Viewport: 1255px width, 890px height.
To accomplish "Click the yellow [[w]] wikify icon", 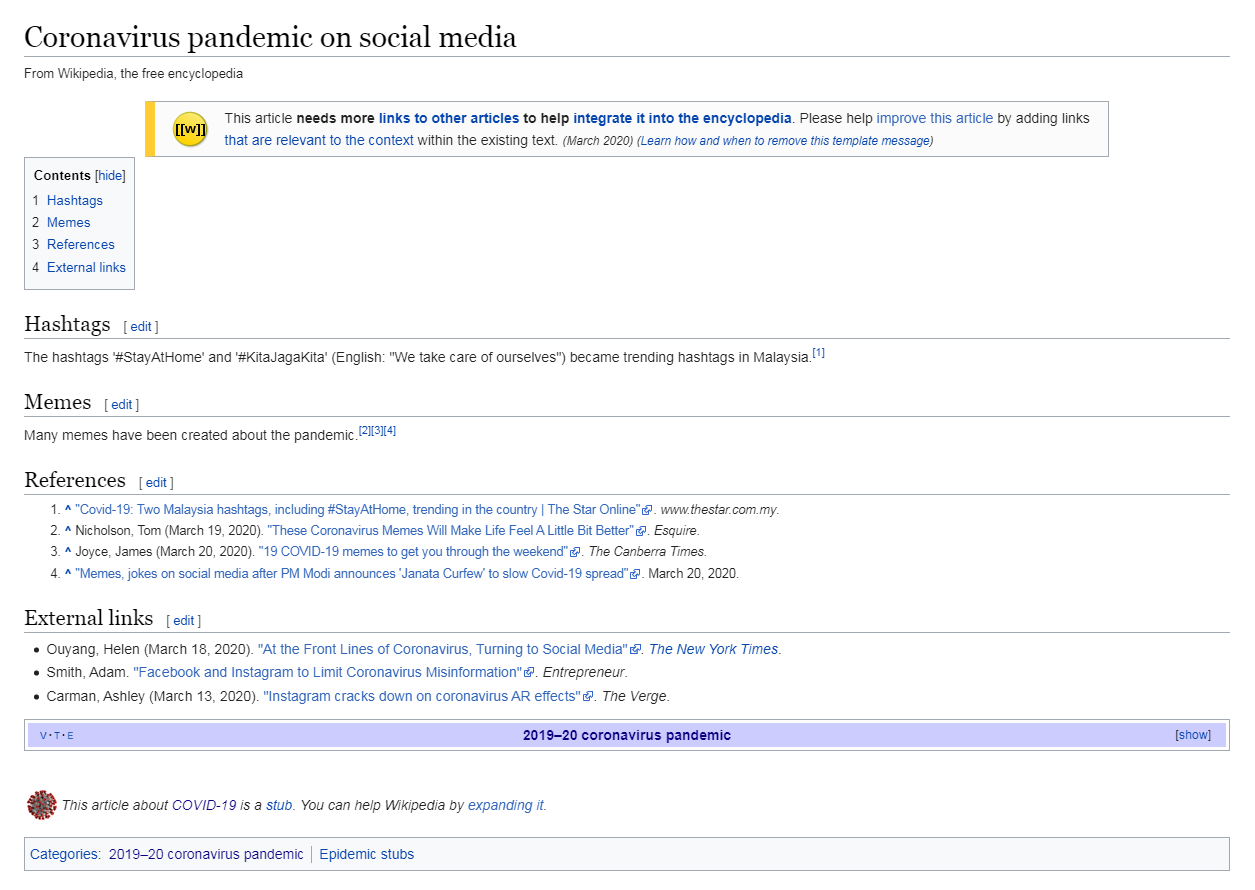I will 190,129.
